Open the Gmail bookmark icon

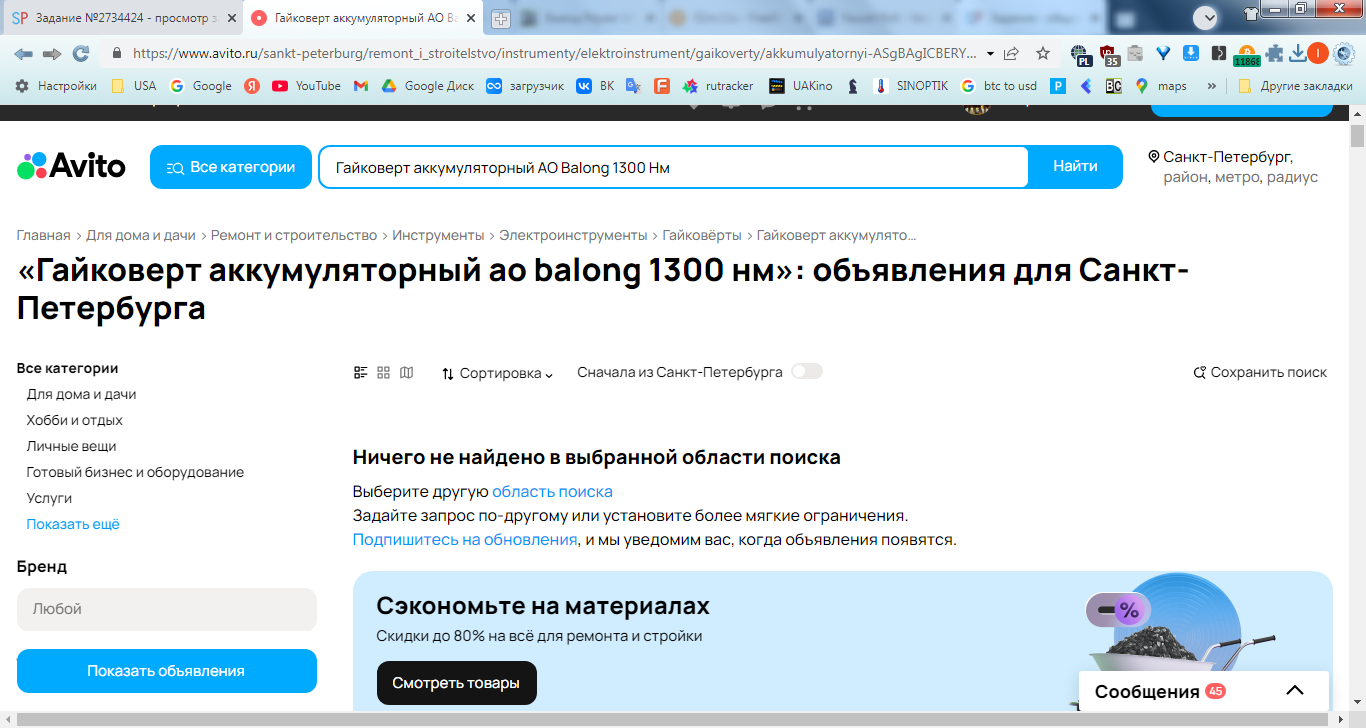coord(361,86)
